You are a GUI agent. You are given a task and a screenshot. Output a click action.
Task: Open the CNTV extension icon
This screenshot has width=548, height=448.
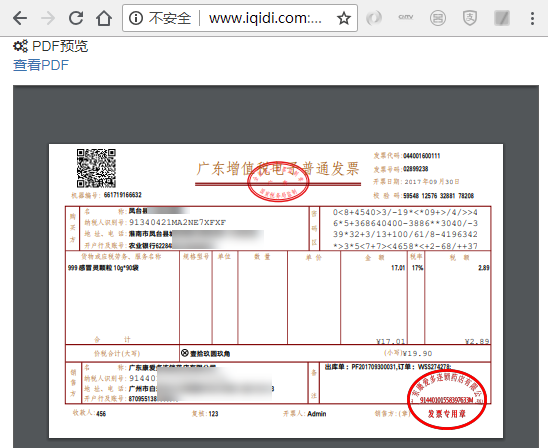tap(405, 17)
